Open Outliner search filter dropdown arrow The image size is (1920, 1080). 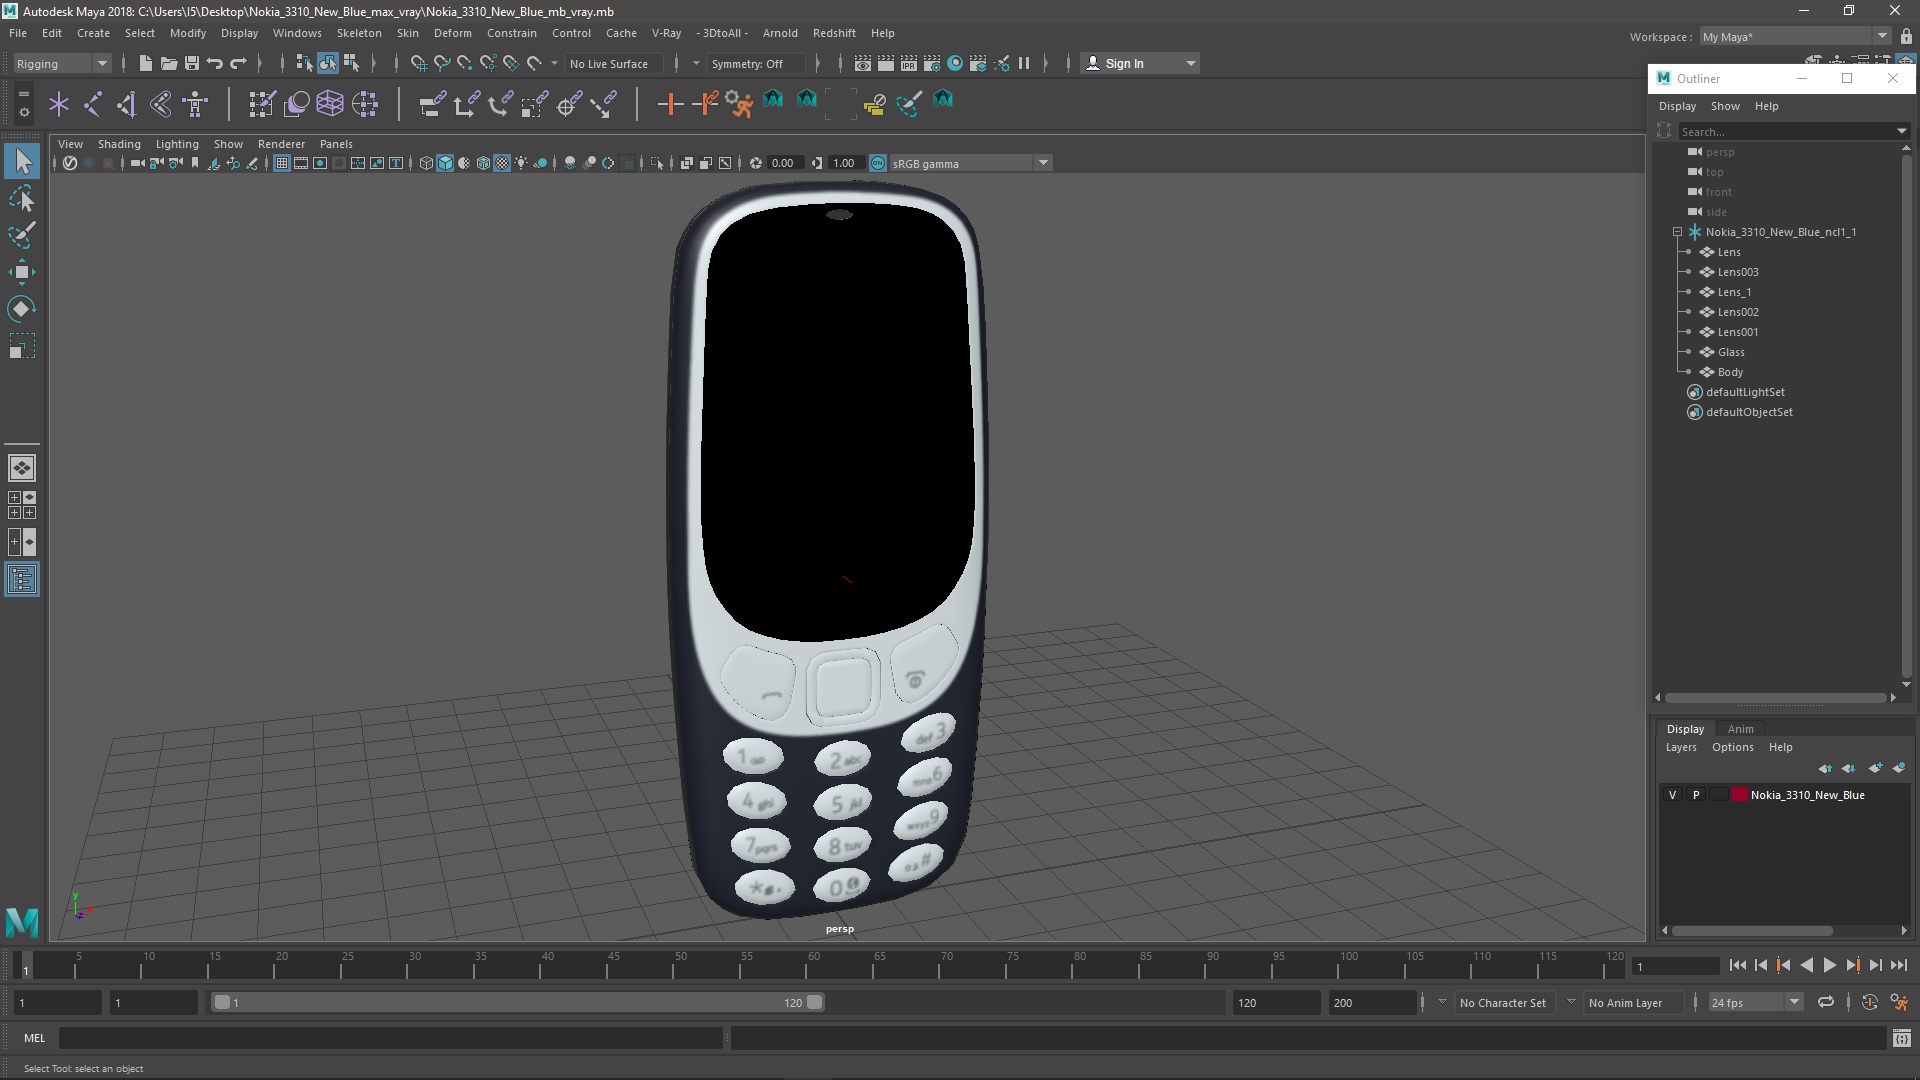1901,132
